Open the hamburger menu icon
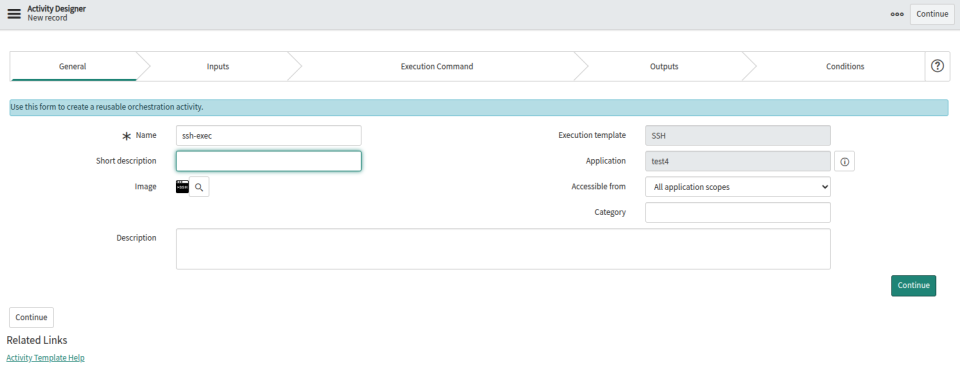The height and width of the screenshot is (367, 960). (13, 14)
